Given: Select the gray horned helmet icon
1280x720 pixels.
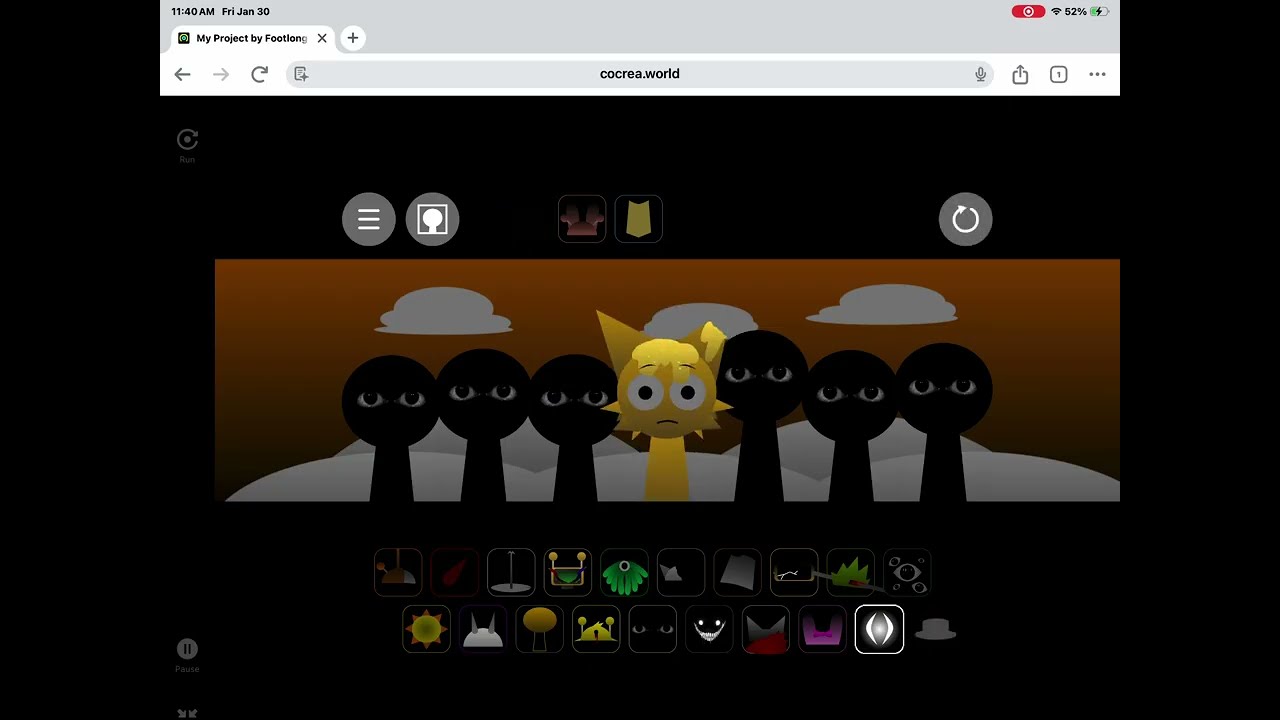Looking at the screenshot, I should click(483, 629).
